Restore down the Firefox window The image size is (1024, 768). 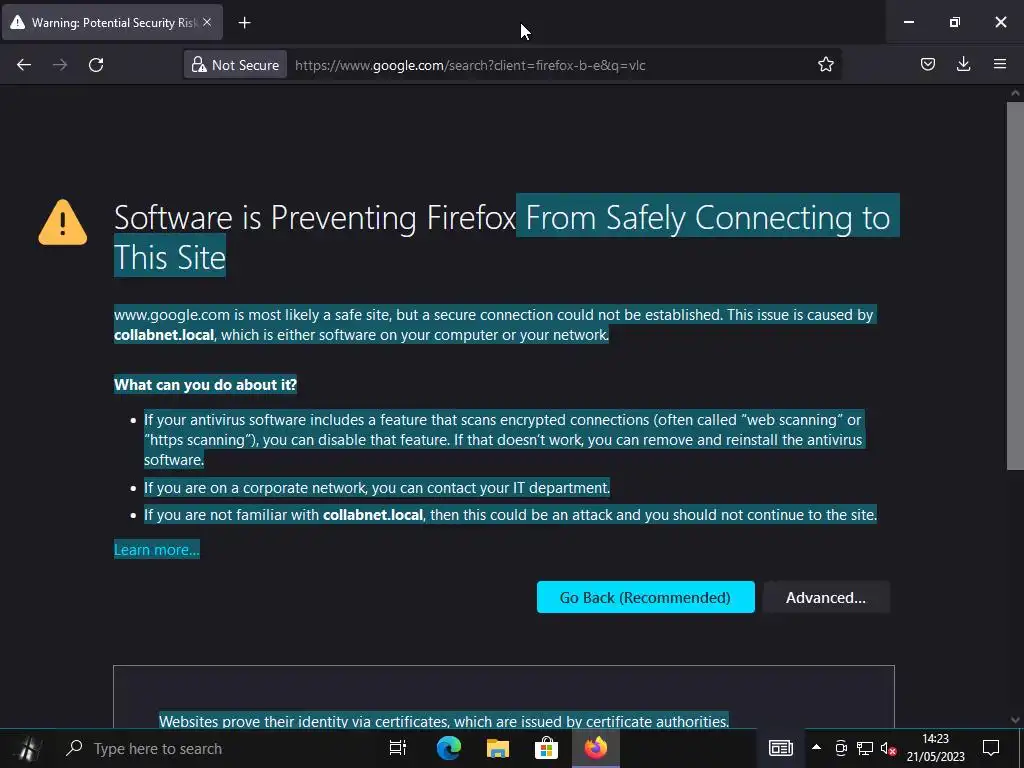pyautogui.click(x=955, y=22)
